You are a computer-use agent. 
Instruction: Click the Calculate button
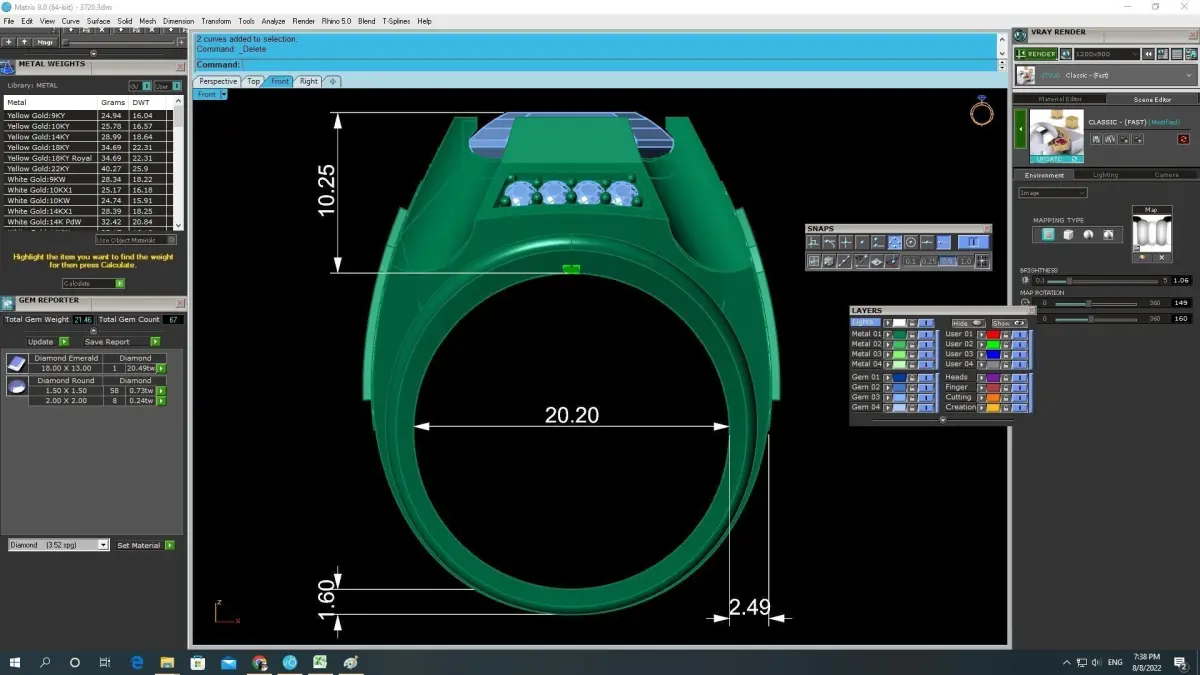point(93,284)
